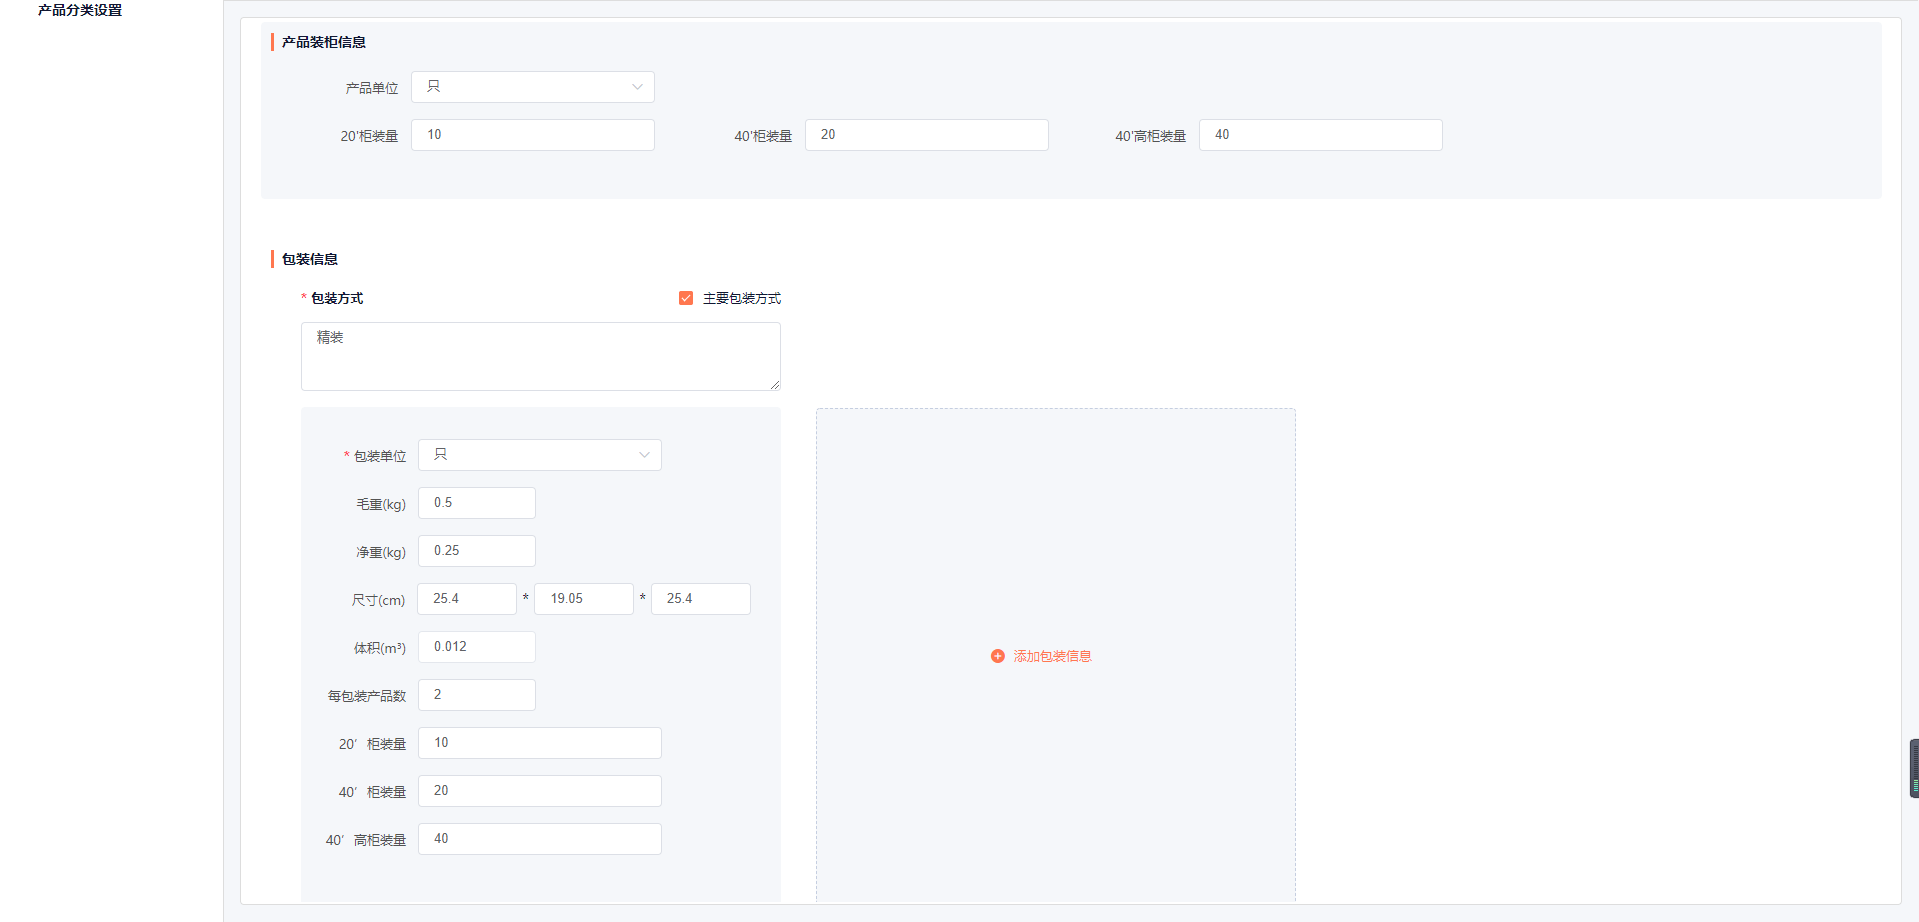Click the first 尺寸(cm) dimension field

(466, 599)
